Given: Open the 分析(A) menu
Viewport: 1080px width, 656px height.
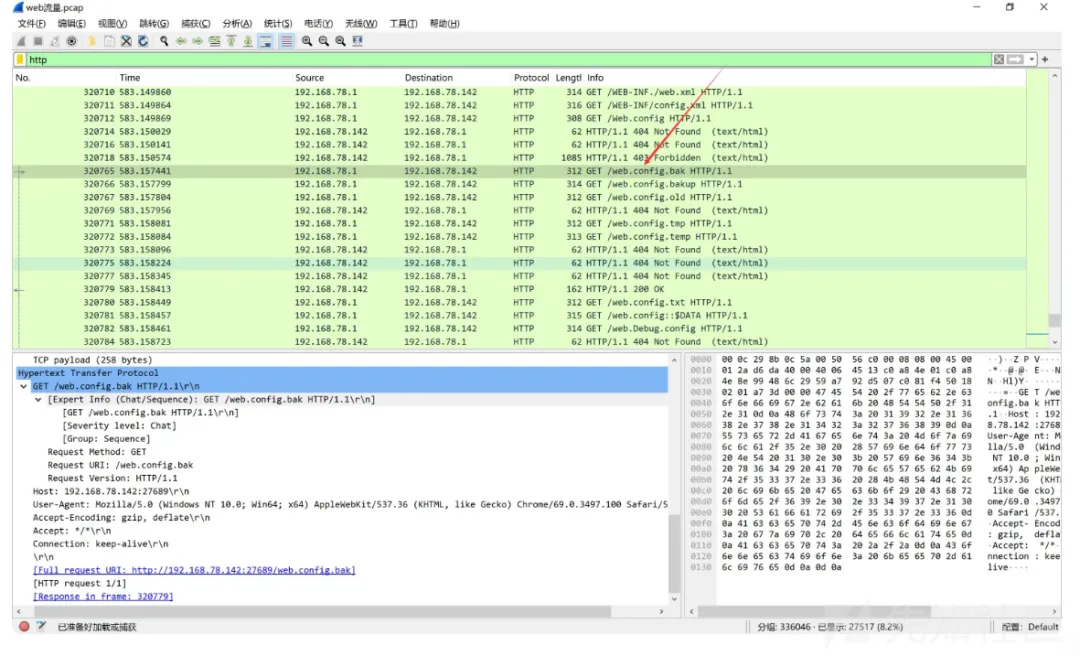Looking at the screenshot, I should [x=237, y=23].
